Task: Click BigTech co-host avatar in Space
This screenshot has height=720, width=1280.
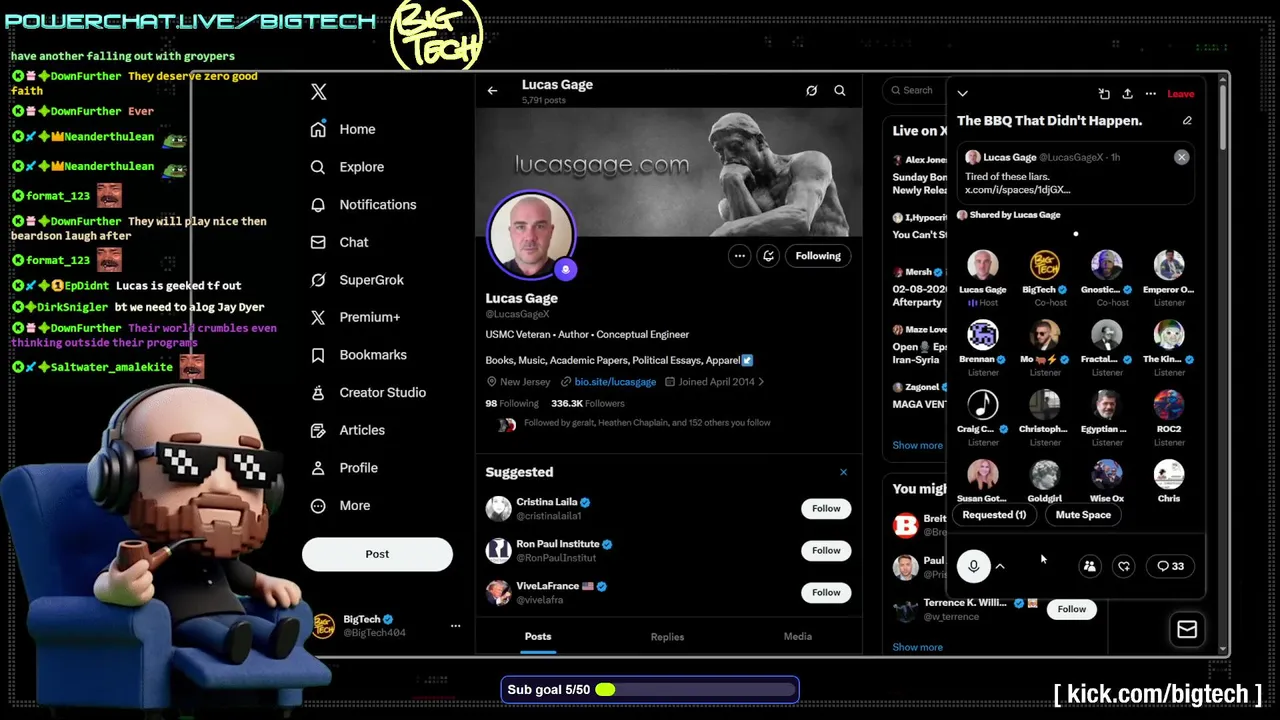Action: (x=1045, y=265)
